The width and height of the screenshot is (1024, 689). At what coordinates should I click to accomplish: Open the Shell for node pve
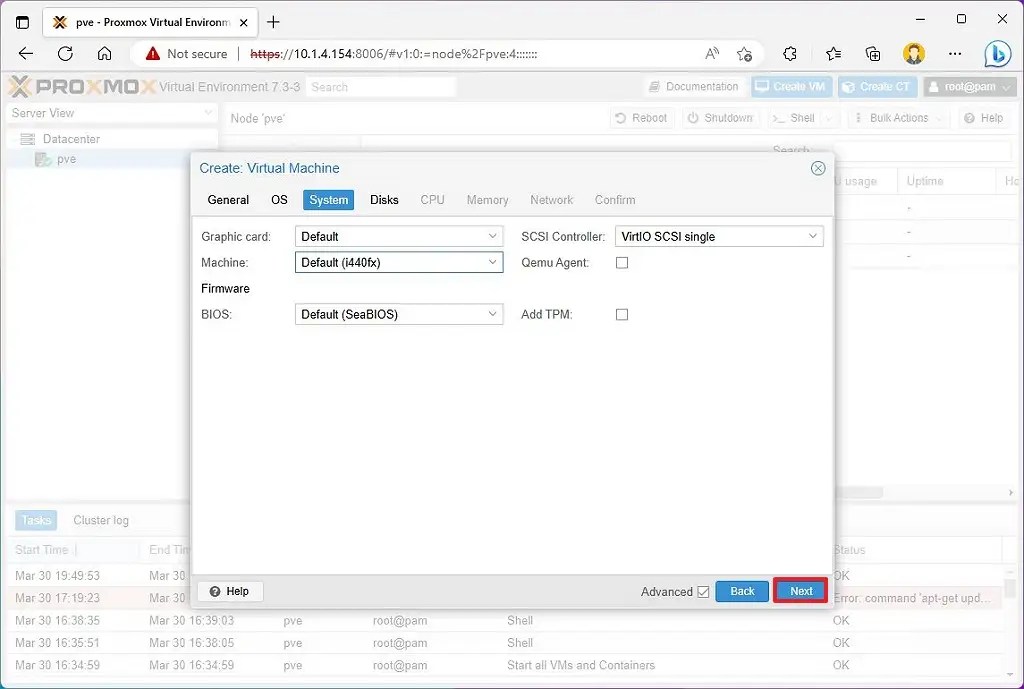click(x=797, y=117)
